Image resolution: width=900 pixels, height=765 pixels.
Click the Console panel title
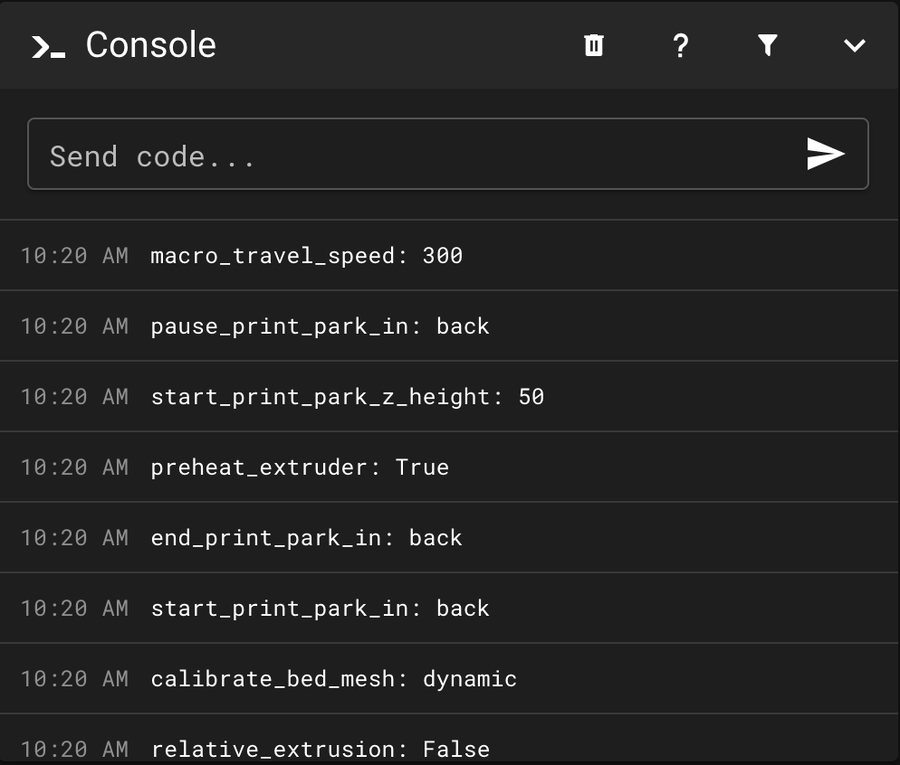pyautogui.click(x=151, y=45)
